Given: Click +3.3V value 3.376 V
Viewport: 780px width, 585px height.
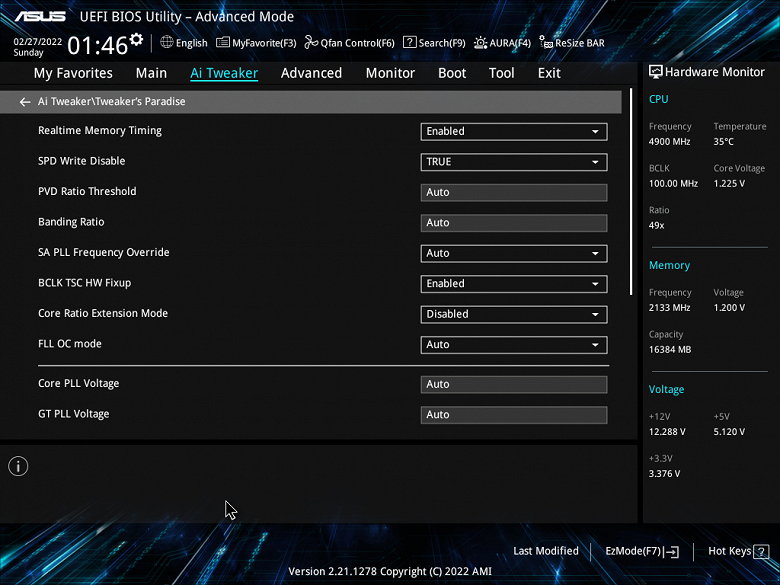Looking at the screenshot, I should point(664,474).
